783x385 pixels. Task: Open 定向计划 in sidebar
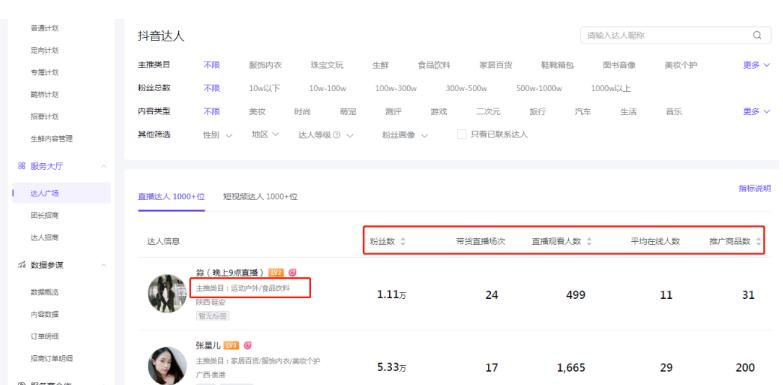pyautogui.click(x=44, y=50)
